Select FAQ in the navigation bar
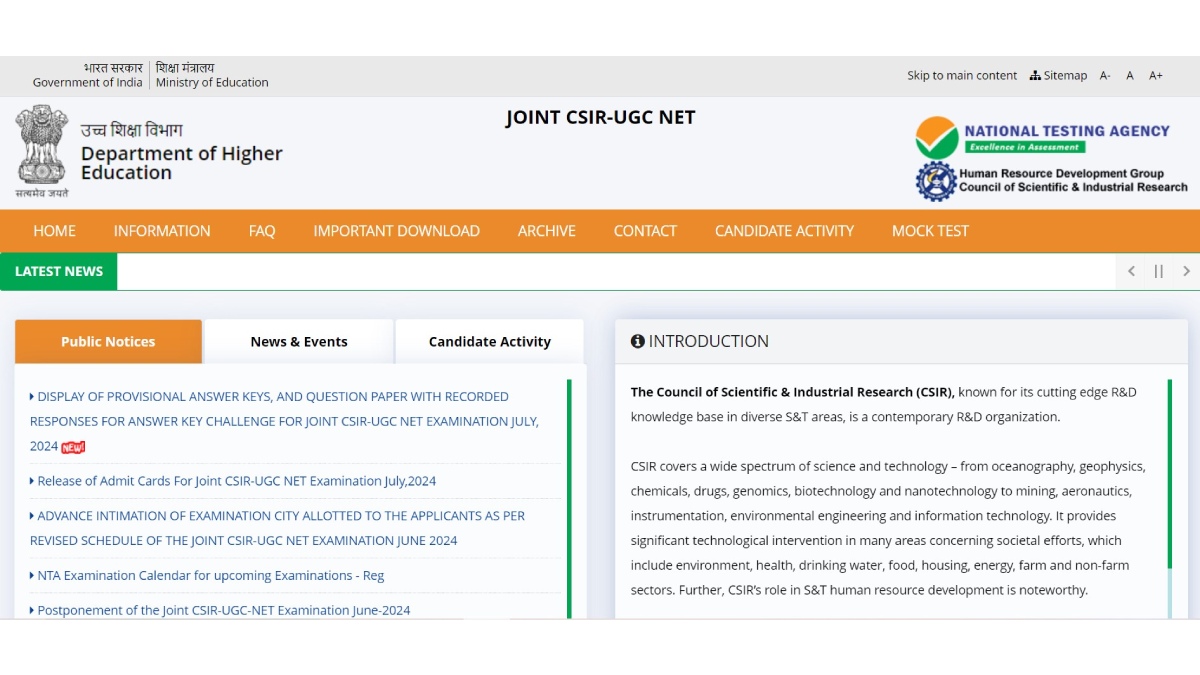The width and height of the screenshot is (1200, 675). 261,231
